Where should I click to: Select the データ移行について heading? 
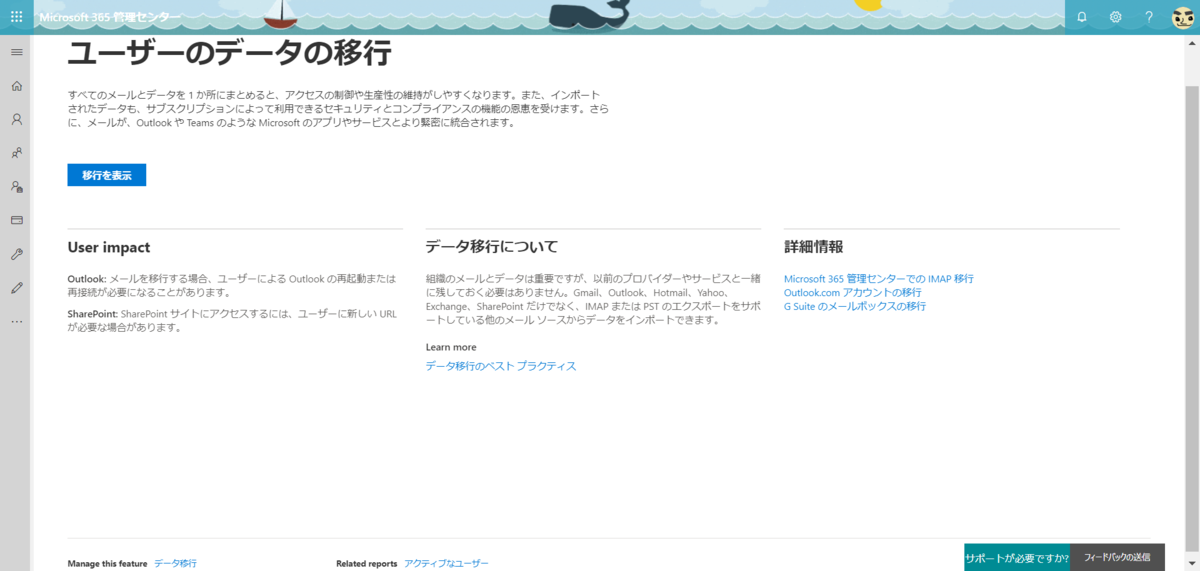click(x=492, y=246)
